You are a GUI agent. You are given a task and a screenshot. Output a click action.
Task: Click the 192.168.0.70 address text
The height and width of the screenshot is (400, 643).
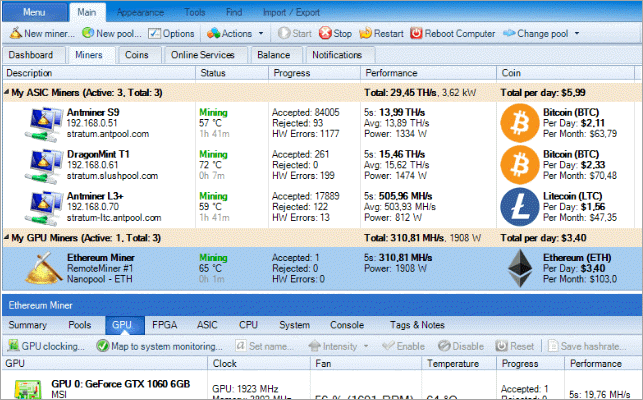pos(93,207)
